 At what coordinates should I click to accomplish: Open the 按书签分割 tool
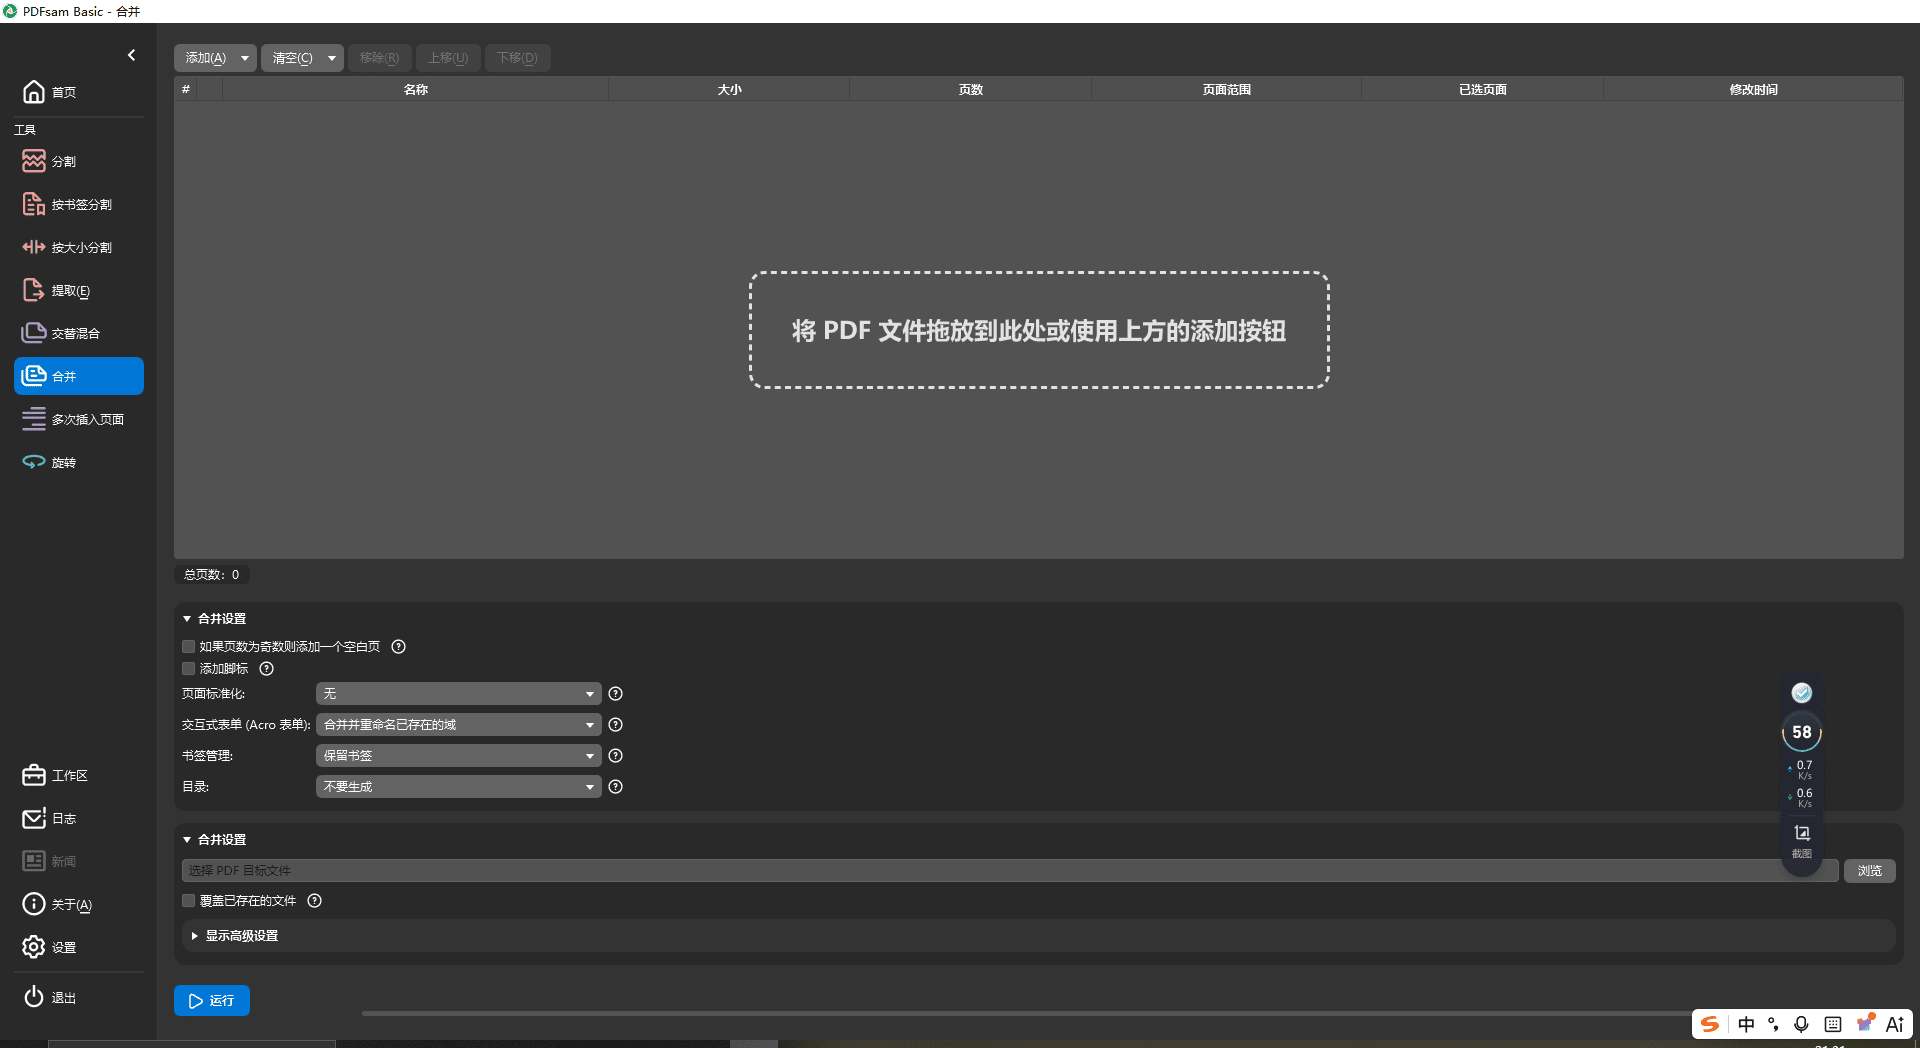point(80,204)
